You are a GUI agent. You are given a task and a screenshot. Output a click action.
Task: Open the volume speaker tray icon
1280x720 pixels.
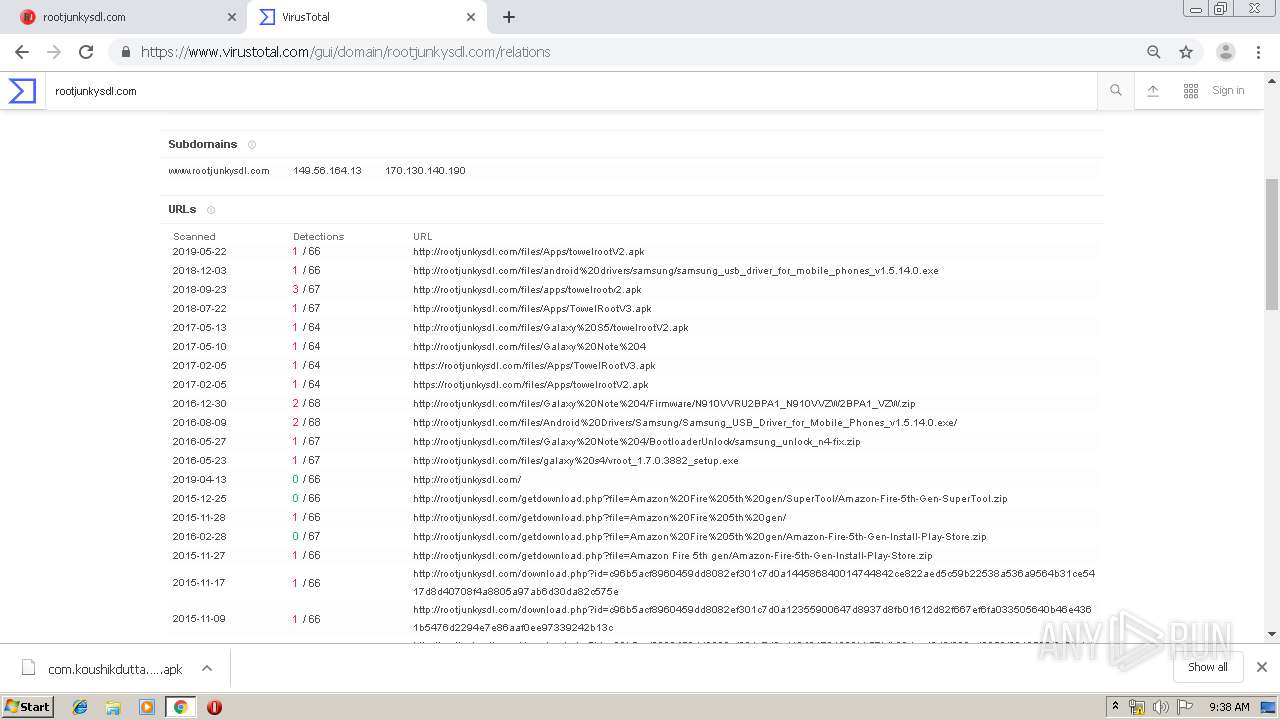pos(1161,707)
